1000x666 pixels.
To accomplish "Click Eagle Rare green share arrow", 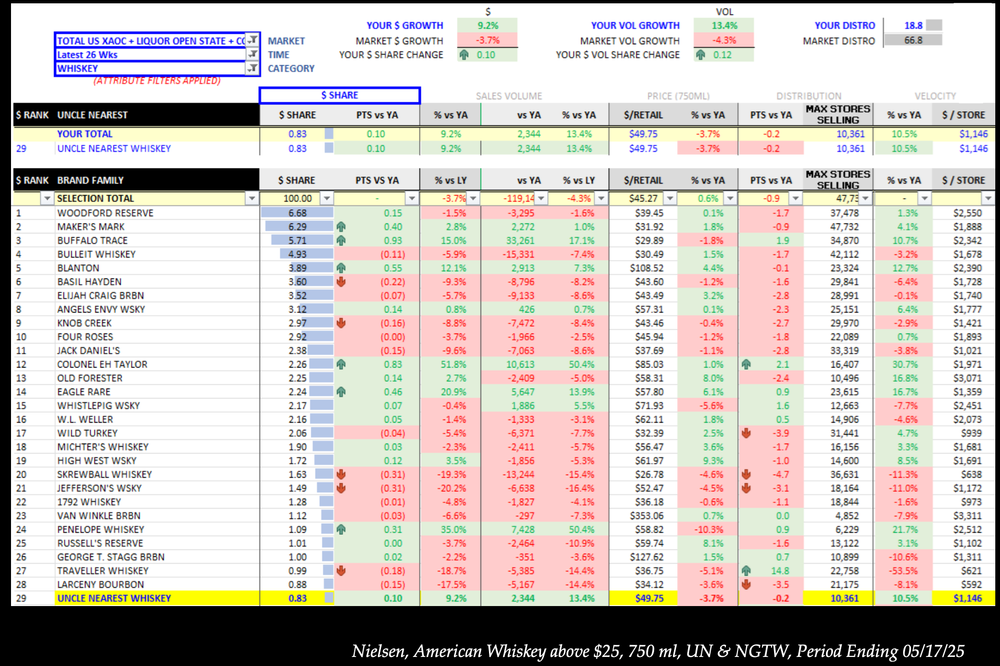I will (341, 392).
